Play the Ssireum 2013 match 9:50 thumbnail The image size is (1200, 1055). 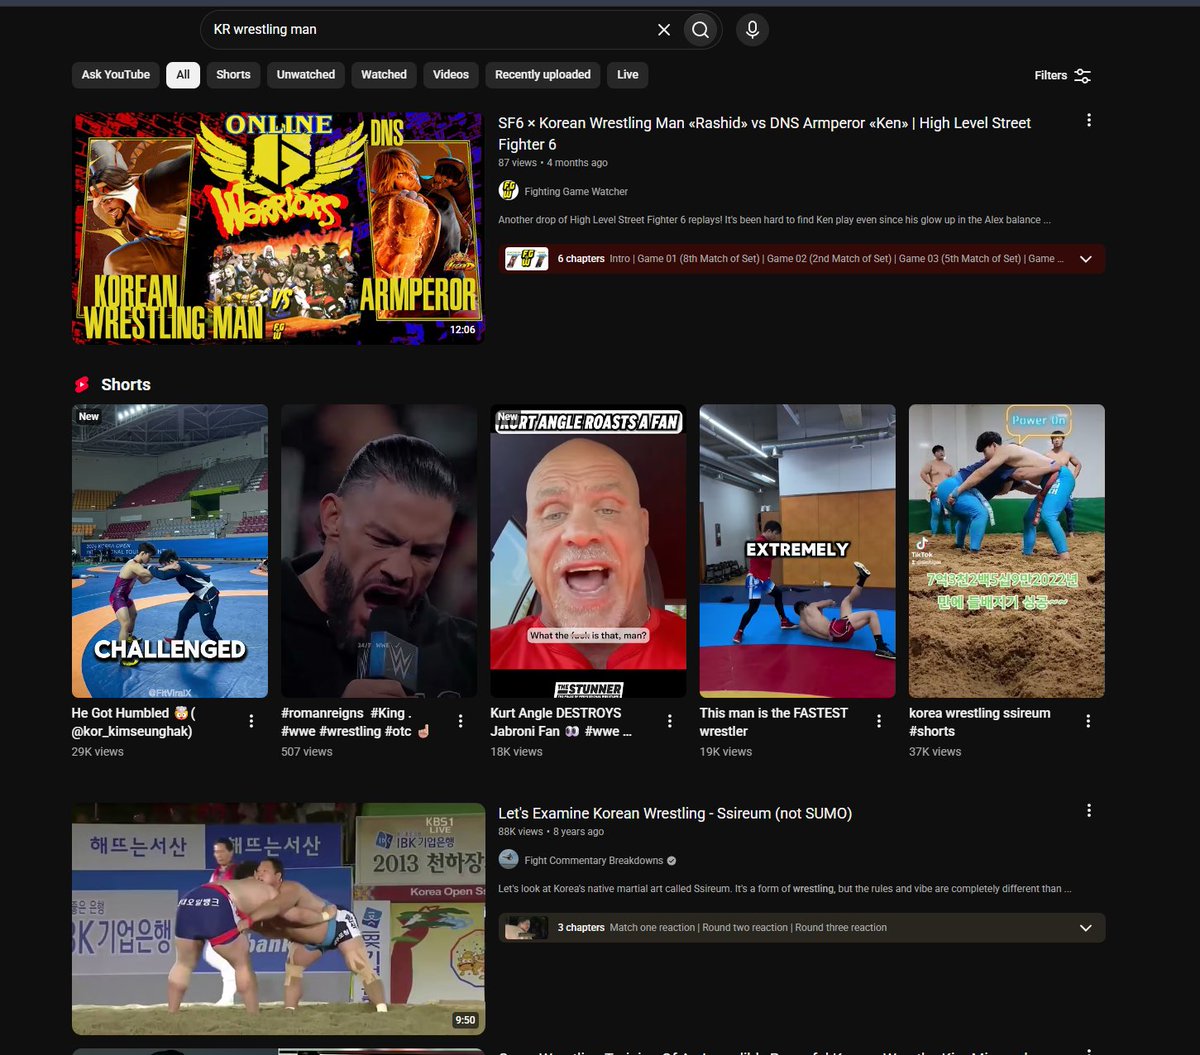(278, 918)
